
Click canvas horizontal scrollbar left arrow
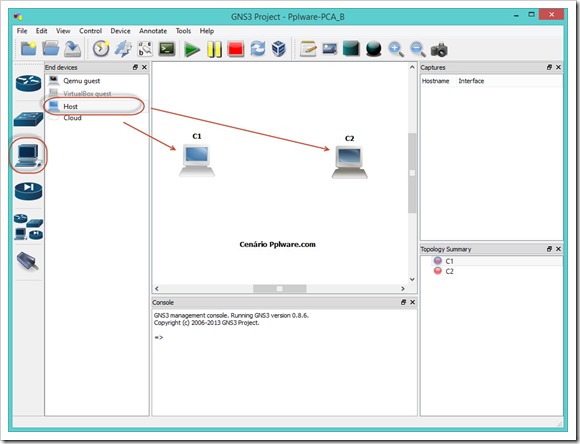point(157,289)
